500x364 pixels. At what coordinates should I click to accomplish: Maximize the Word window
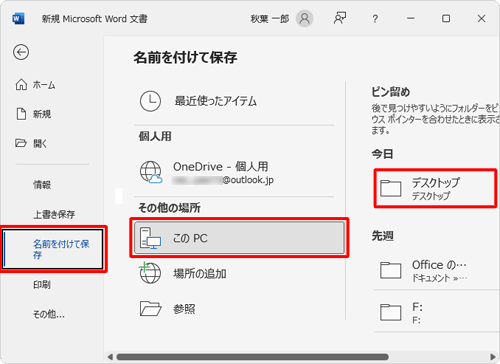tap(446, 19)
